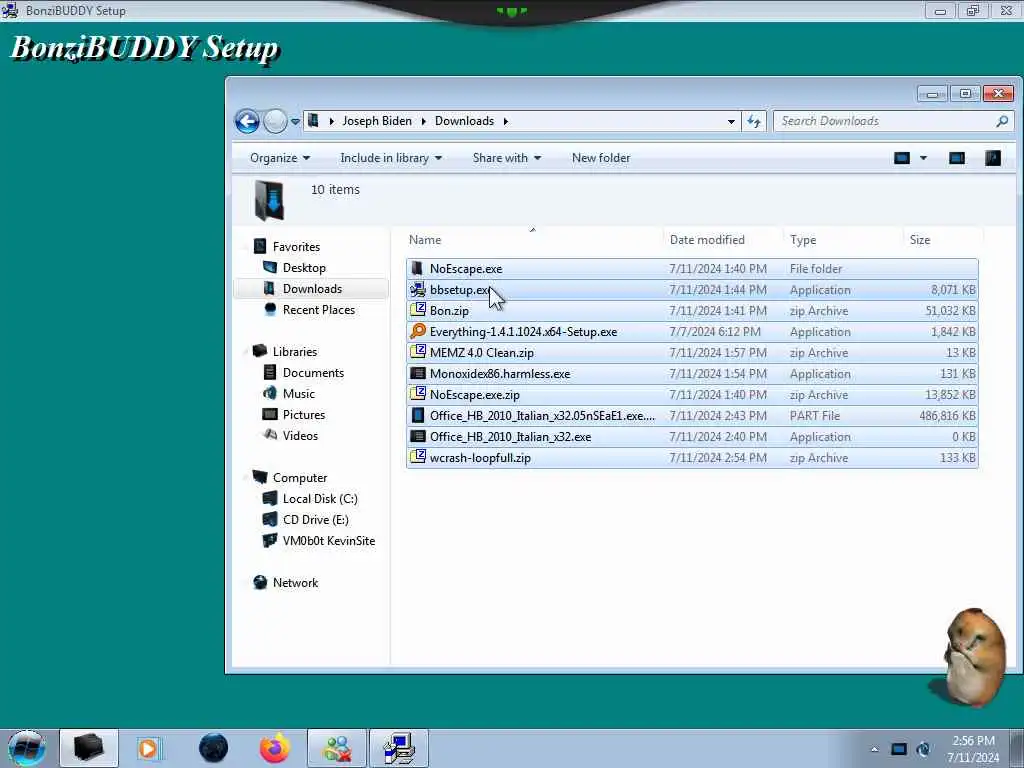The height and width of the screenshot is (768, 1024).
Task: Click the 51,032 KB size cell
Action: (x=950, y=311)
